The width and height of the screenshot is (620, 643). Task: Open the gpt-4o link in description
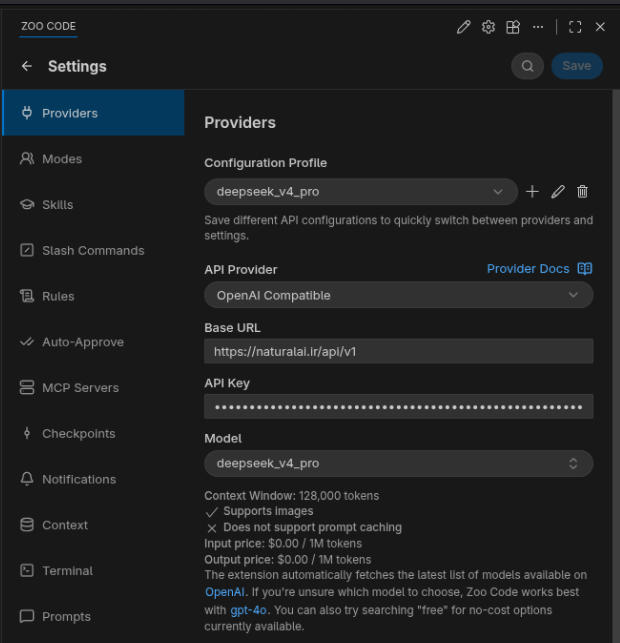248,610
